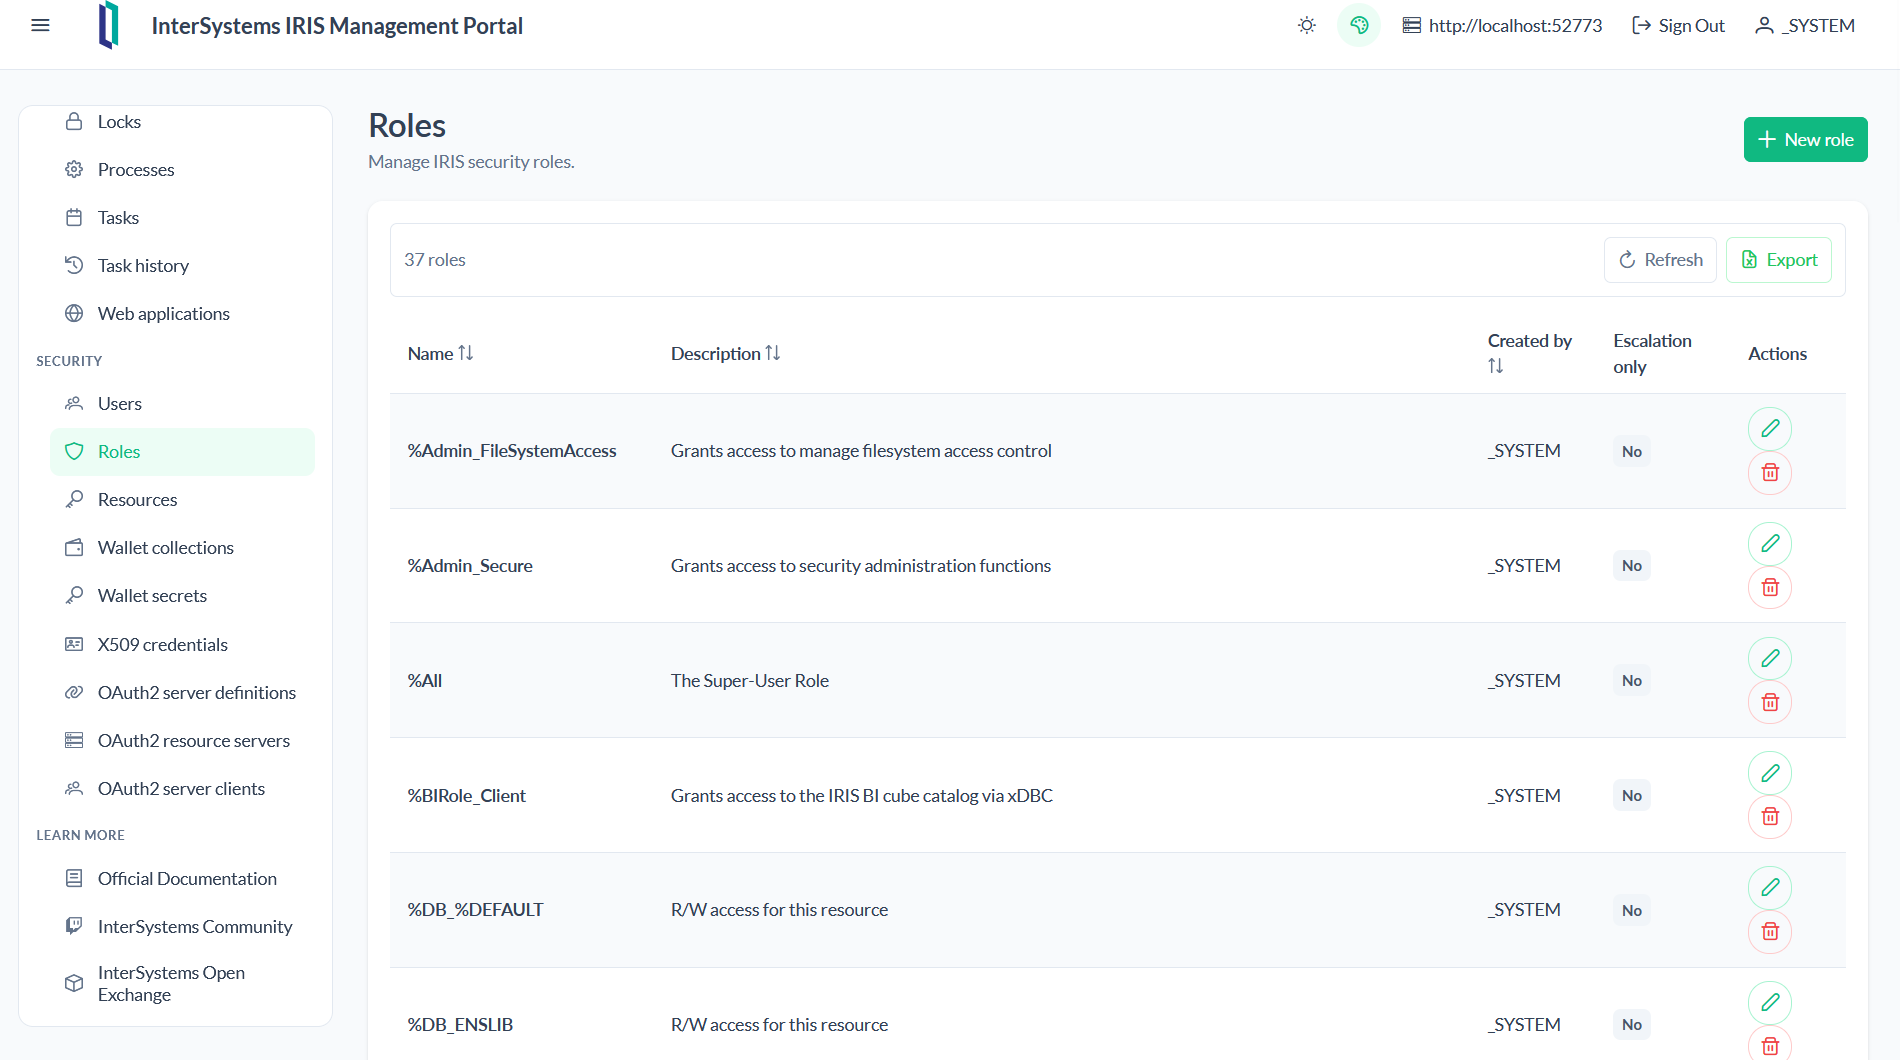This screenshot has height=1060, width=1900.
Task: Go to Wallet collections
Action: click(x=182, y=548)
